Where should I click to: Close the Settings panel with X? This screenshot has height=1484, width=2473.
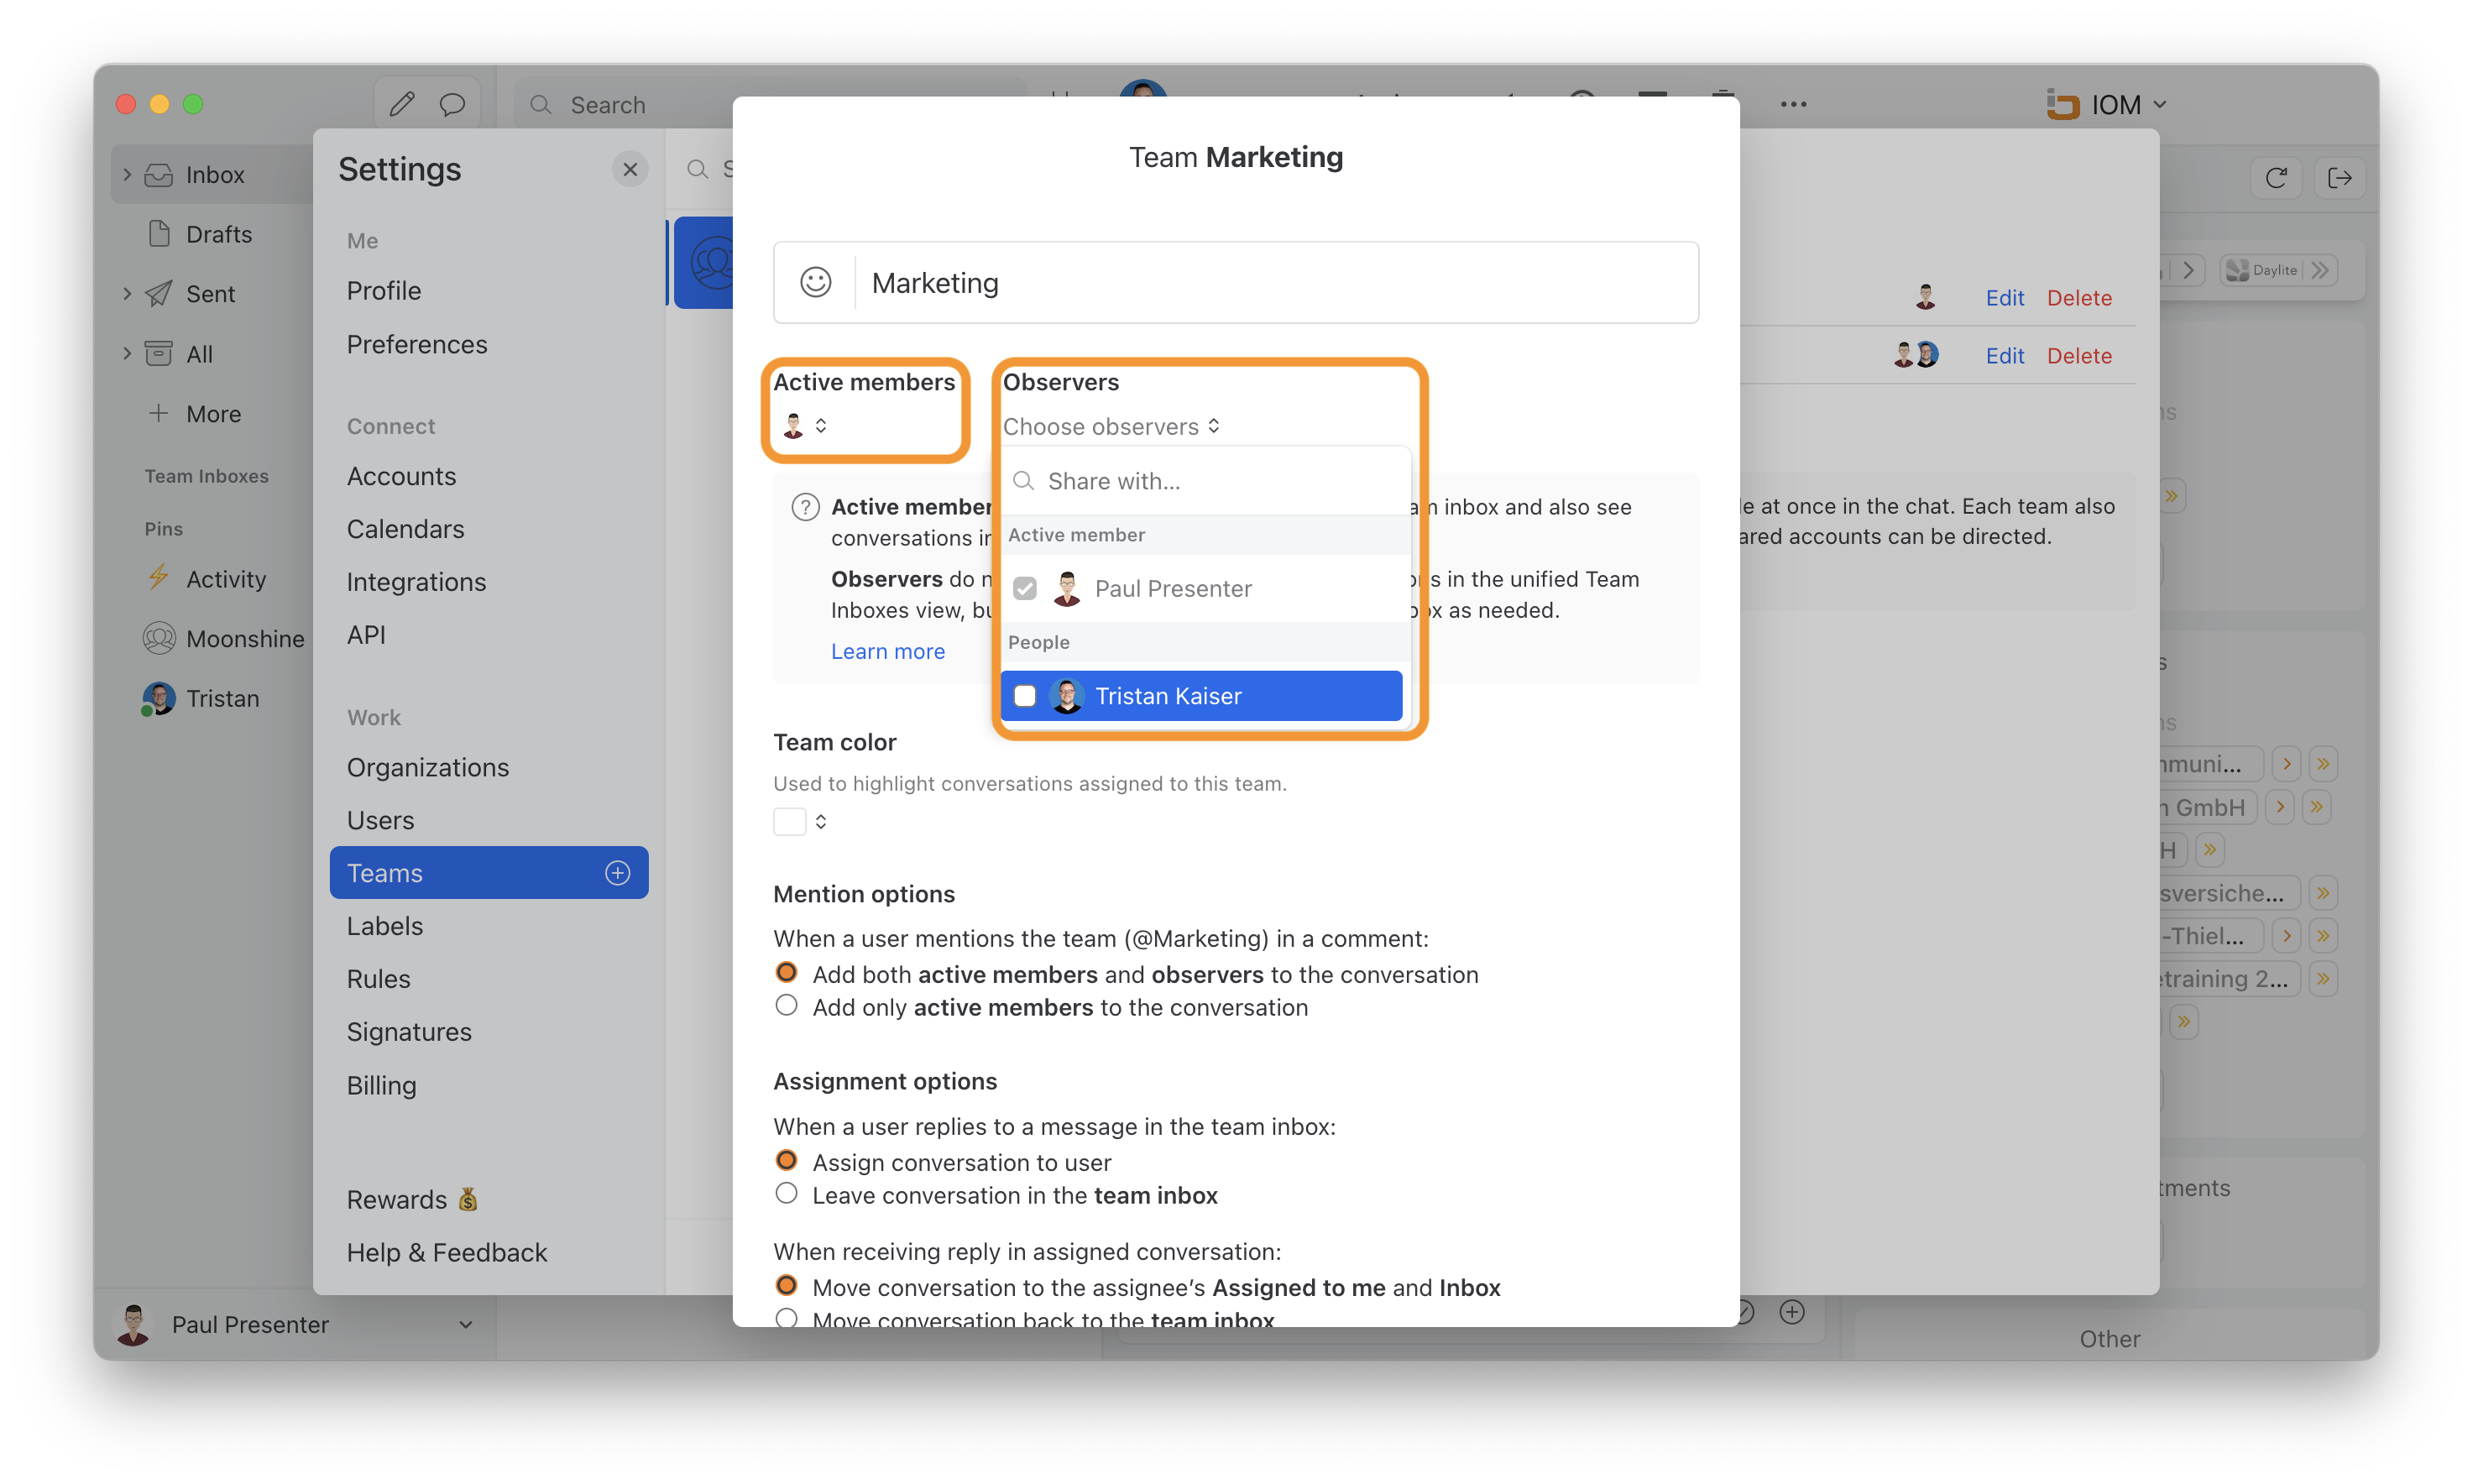(x=630, y=170)
